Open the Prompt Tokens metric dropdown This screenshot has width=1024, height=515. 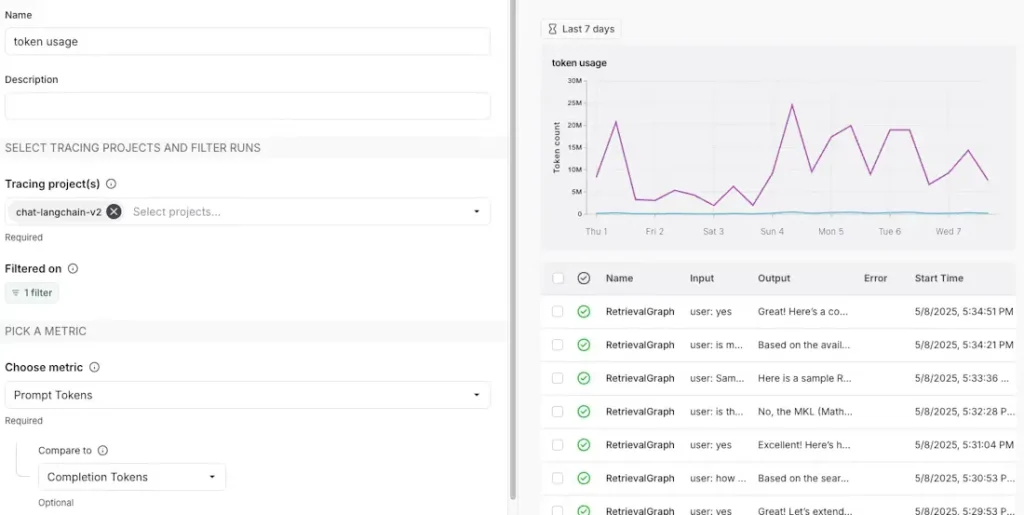pyautogui.click(x=248, y=395)
